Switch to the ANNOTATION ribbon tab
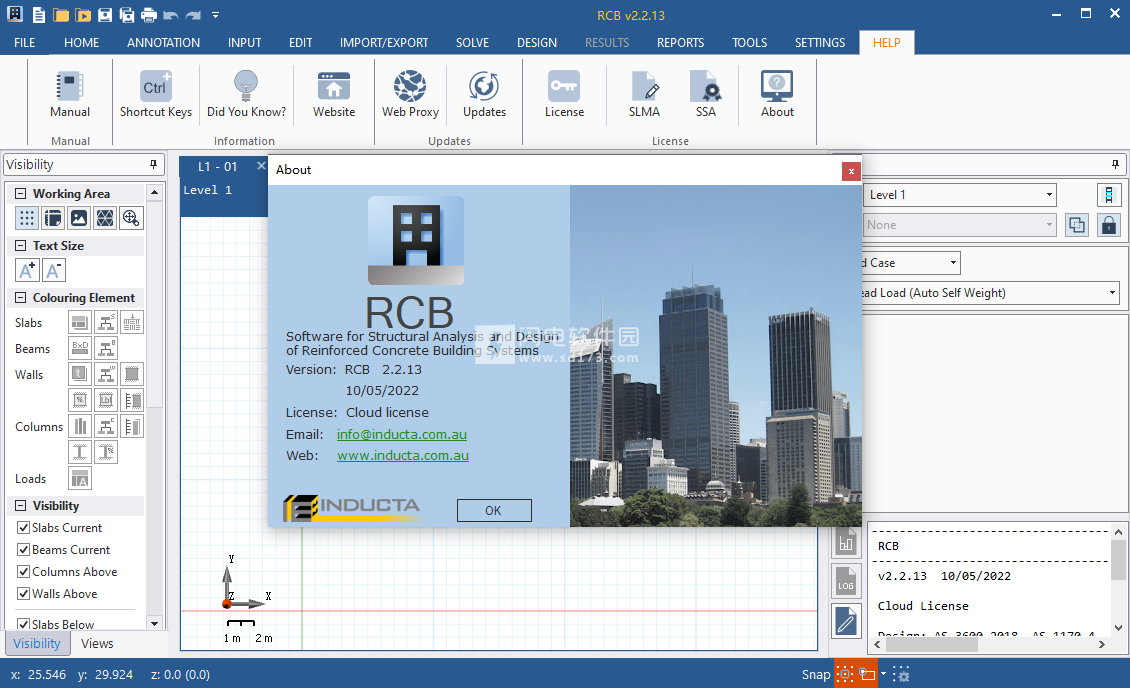Viewport: 1130px width, 688px height. 164,43
